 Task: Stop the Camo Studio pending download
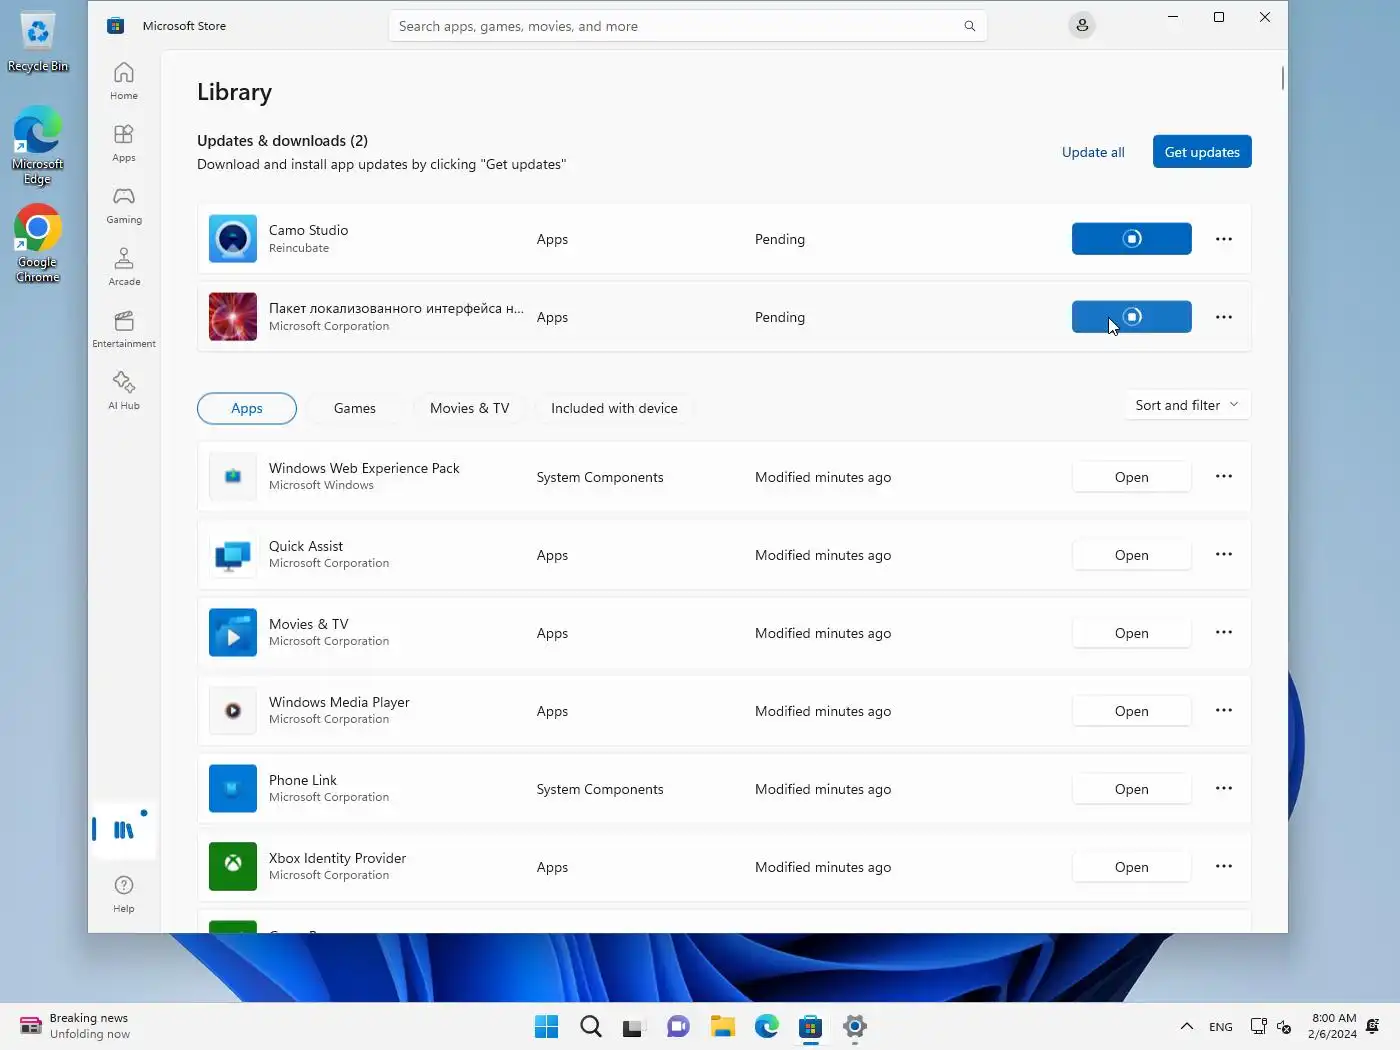pyautogui.click(x=1132, y=239)
